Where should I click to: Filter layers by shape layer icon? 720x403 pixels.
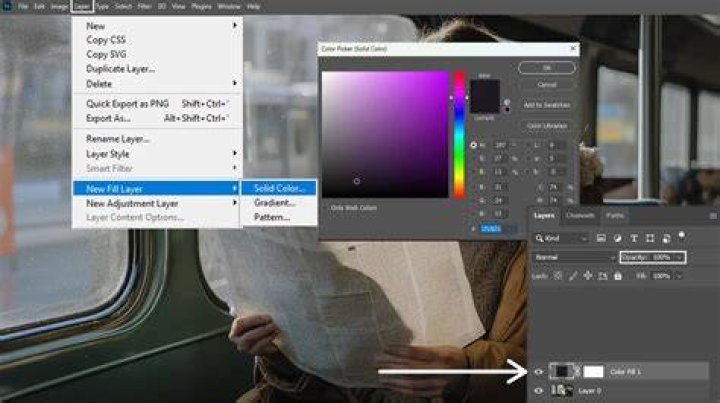[x=650, y=238]
